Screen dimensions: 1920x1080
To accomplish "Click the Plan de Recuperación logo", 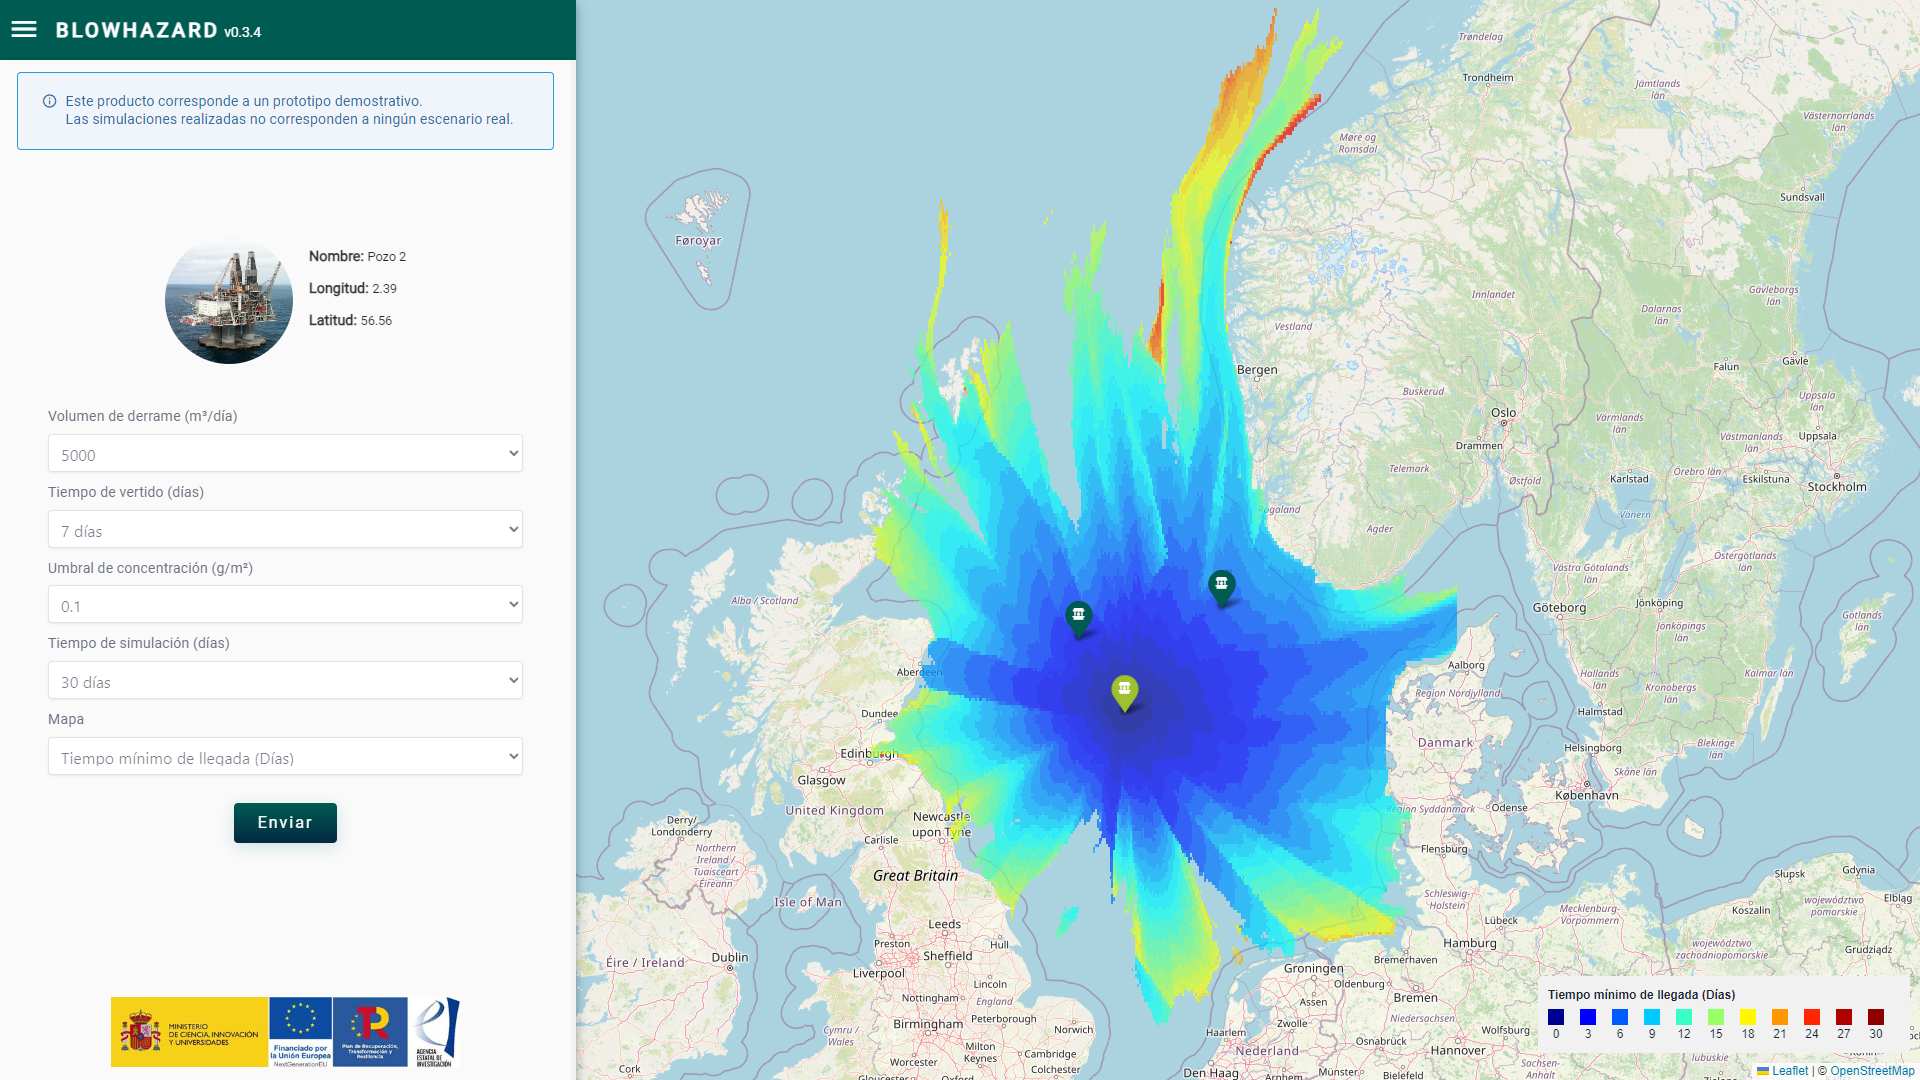I will pyautogui.click(x=370, y=1032).
